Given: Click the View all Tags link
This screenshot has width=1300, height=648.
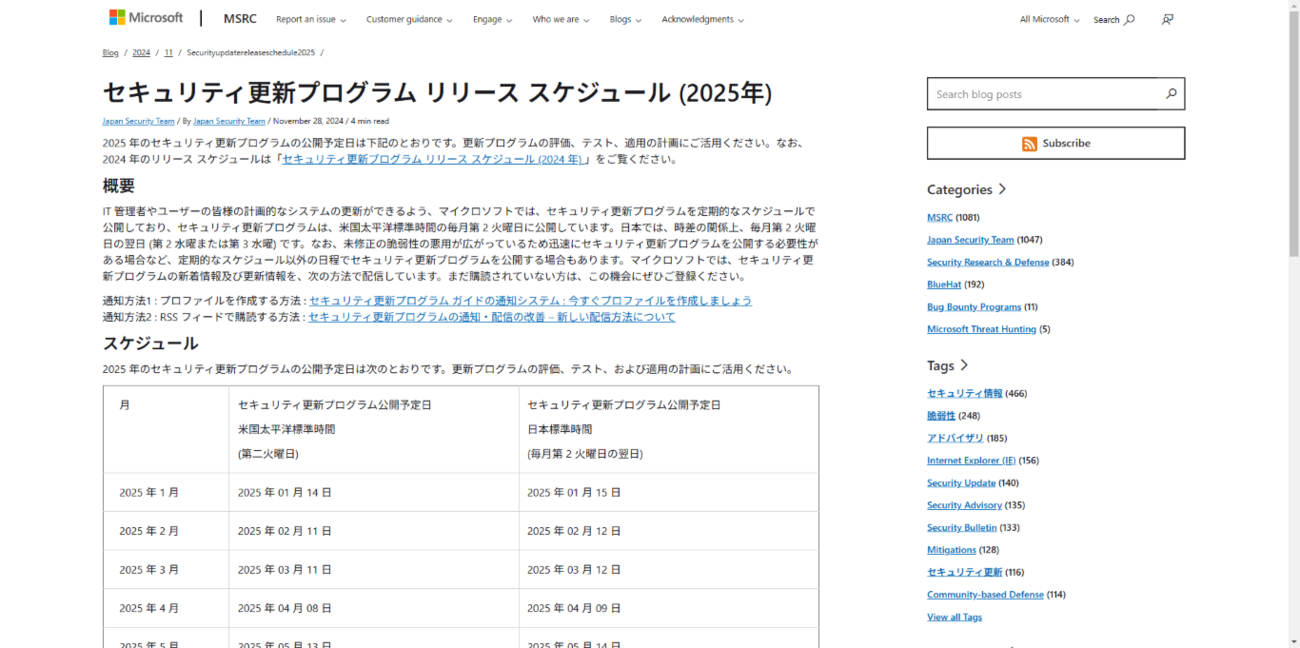Looking at the screenshot, I should 954,617.
